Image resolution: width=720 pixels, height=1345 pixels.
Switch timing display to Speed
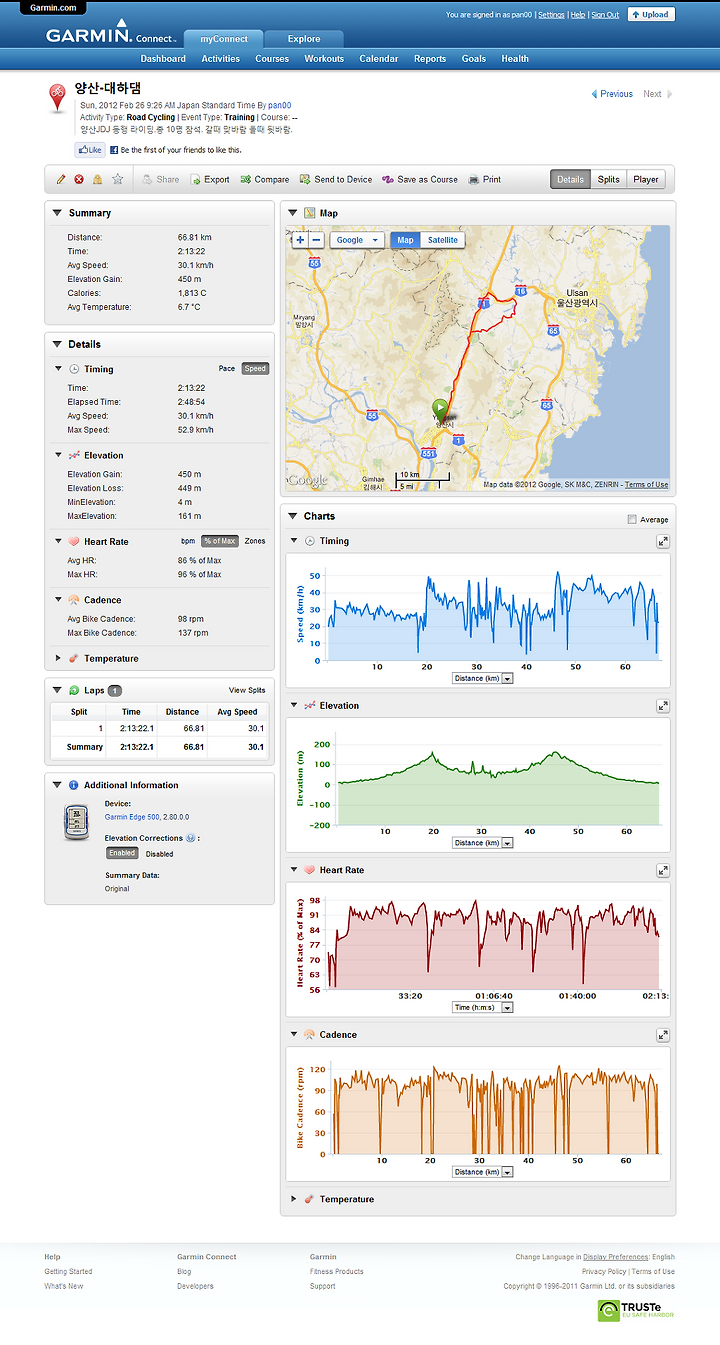click(255, 369)
